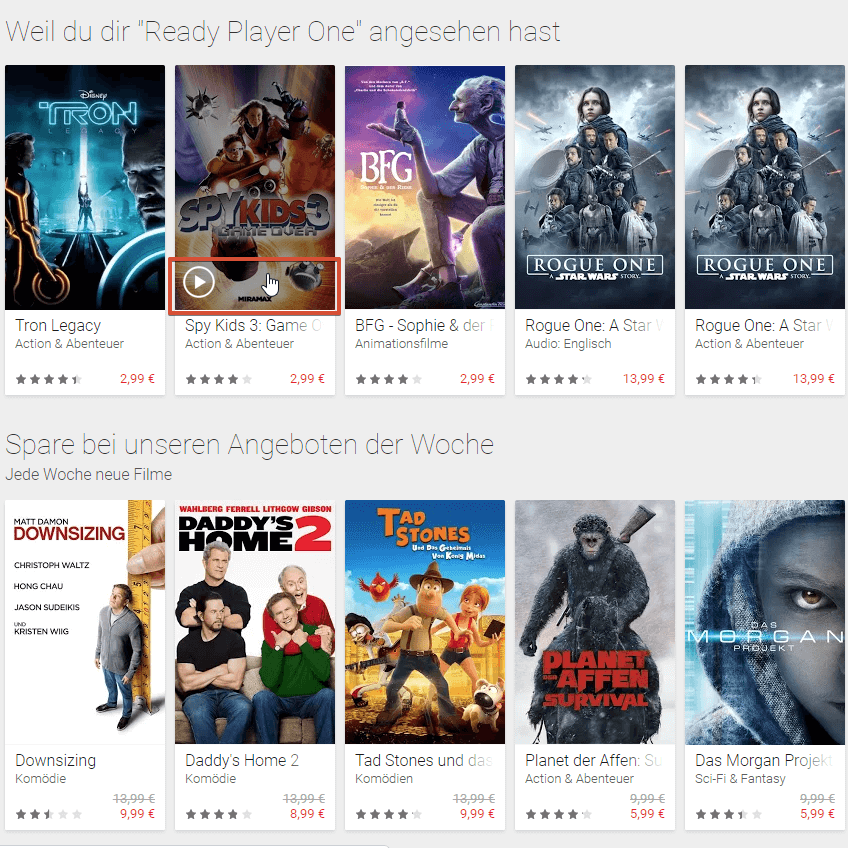Buy Tron Legacy for 2,99 €
Image resolution: width=848 pixels, height=848 pixels.
coord(137,379)
